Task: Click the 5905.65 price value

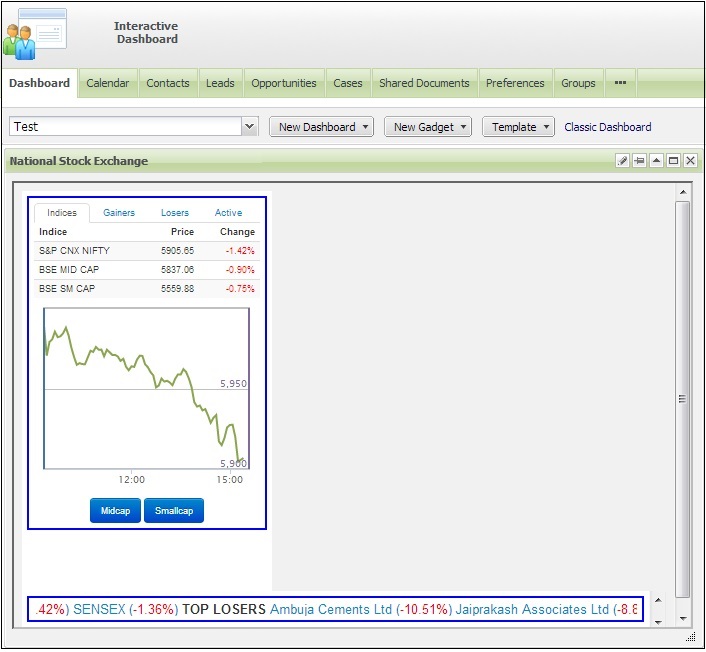Action: pyautogui.click(x=177, y=251)
